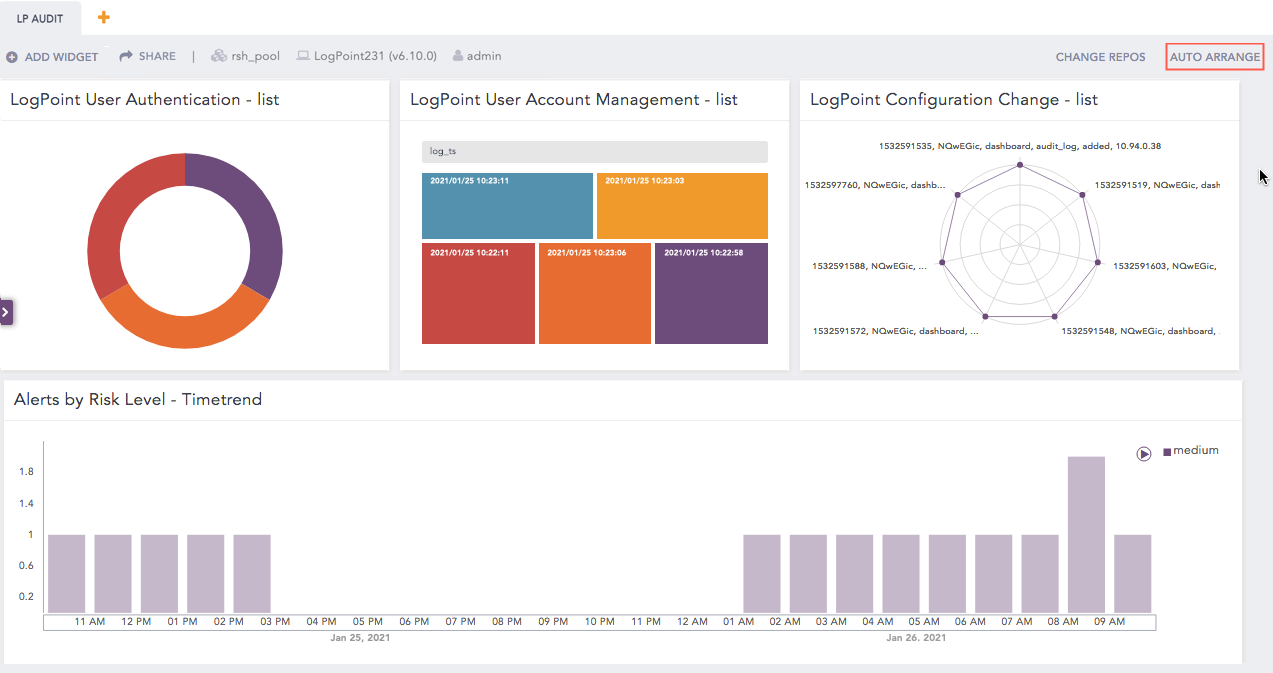
Task: Start playback of the Timetrend chart
Action: coord(1143,453)
